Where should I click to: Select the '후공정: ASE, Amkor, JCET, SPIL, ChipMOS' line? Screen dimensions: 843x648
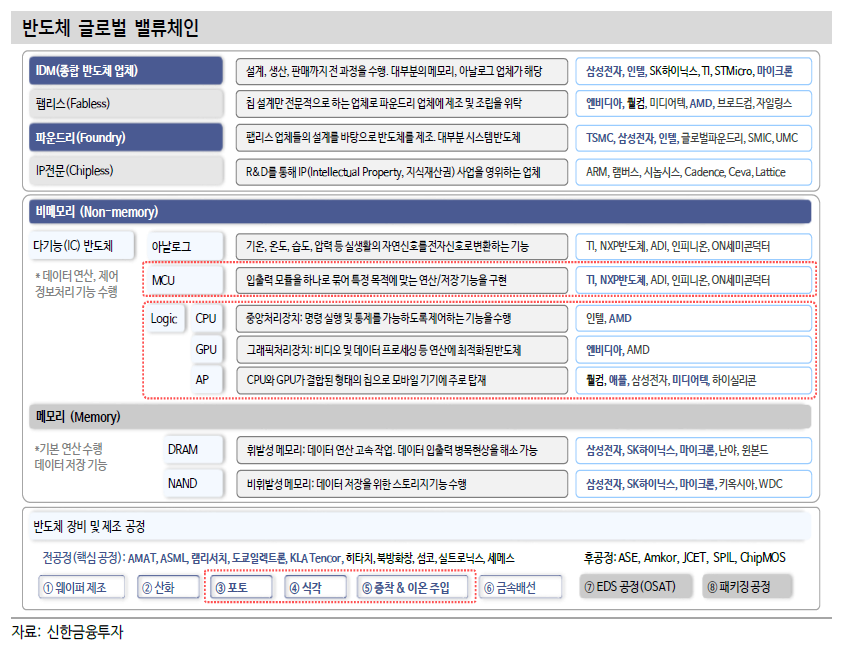pos(684,558)
